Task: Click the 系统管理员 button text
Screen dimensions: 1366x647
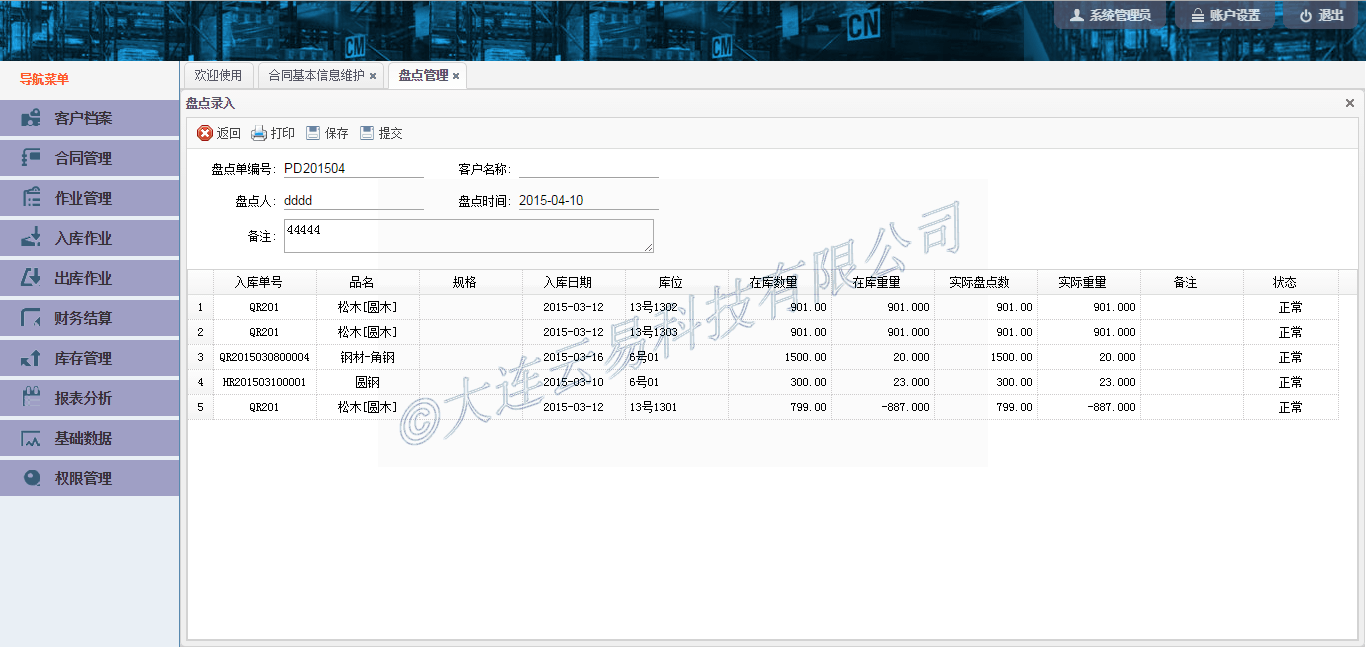Action: click(1120, 16)
